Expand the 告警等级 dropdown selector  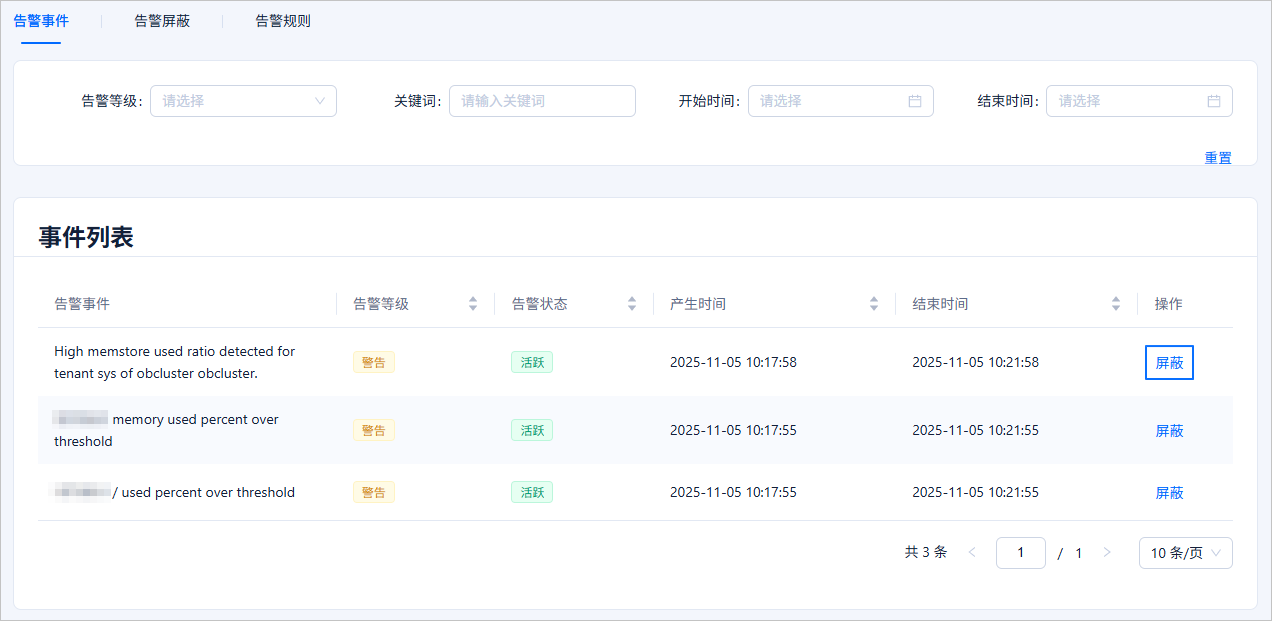pyautogui.click(x=243, y=101)
